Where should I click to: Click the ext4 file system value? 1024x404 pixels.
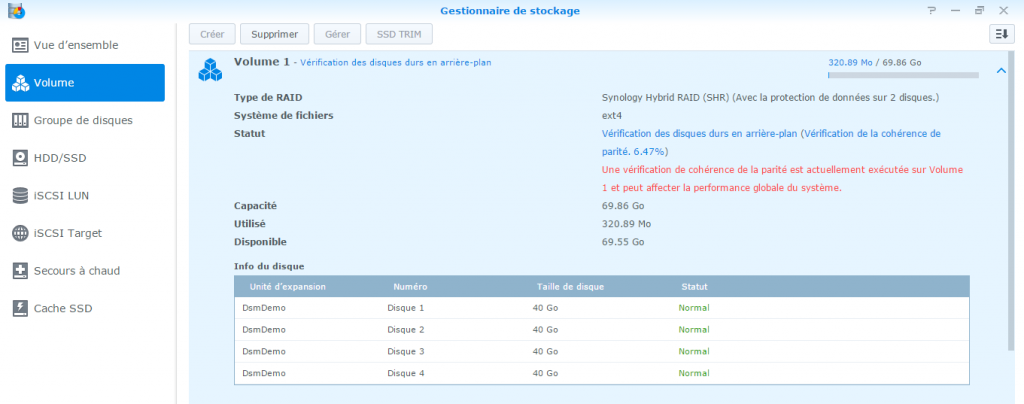[x=611, y=116]
